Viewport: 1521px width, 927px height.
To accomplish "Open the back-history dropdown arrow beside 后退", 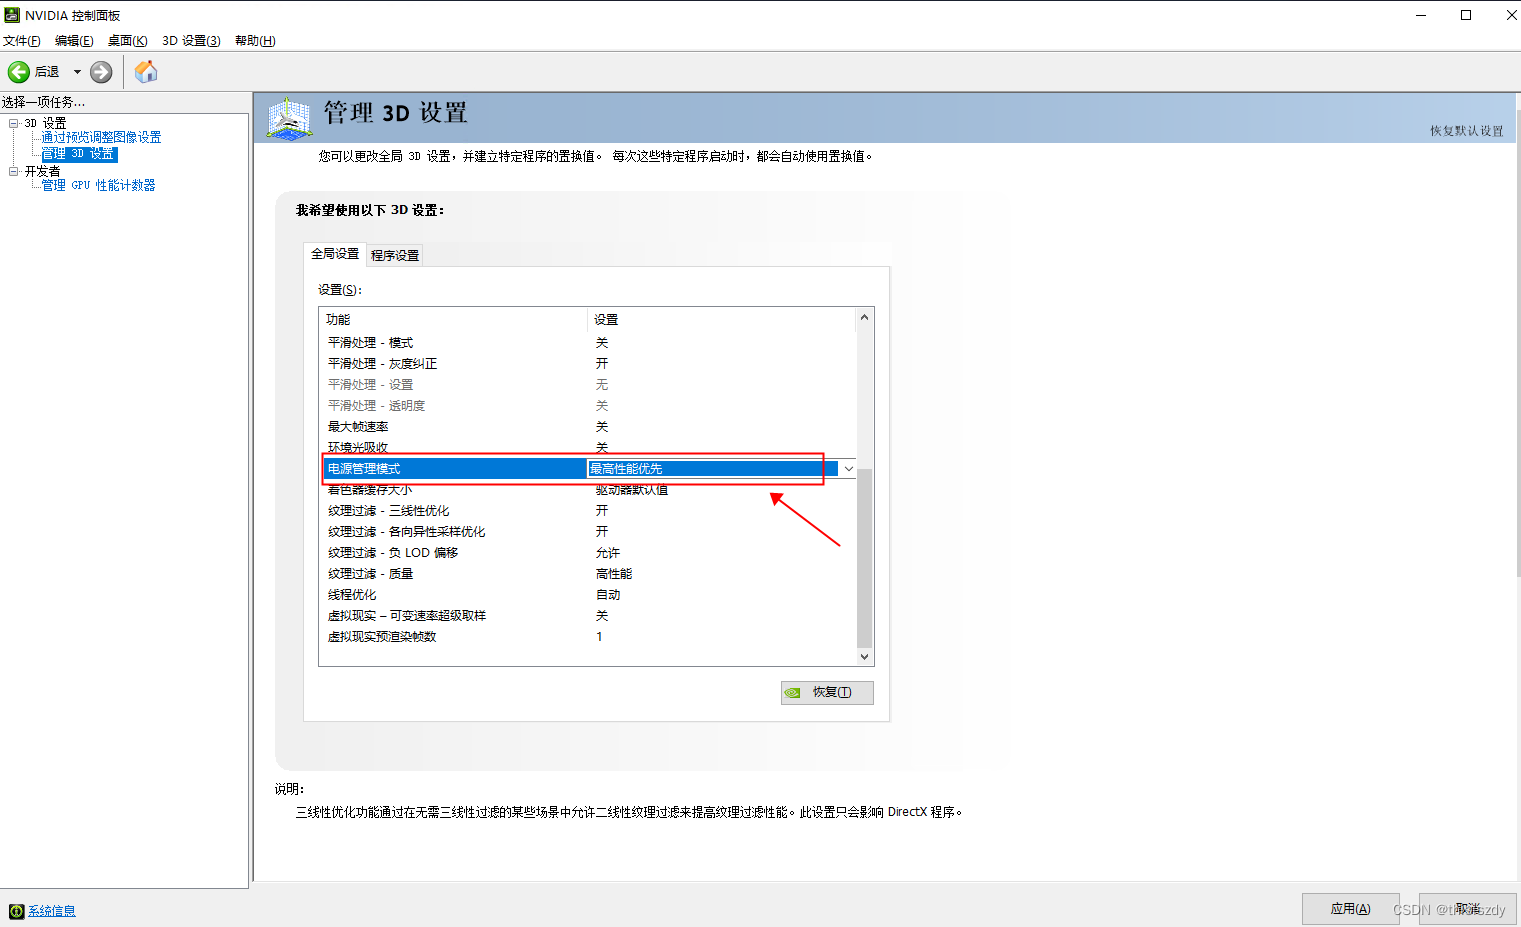I will coord(77,72).
